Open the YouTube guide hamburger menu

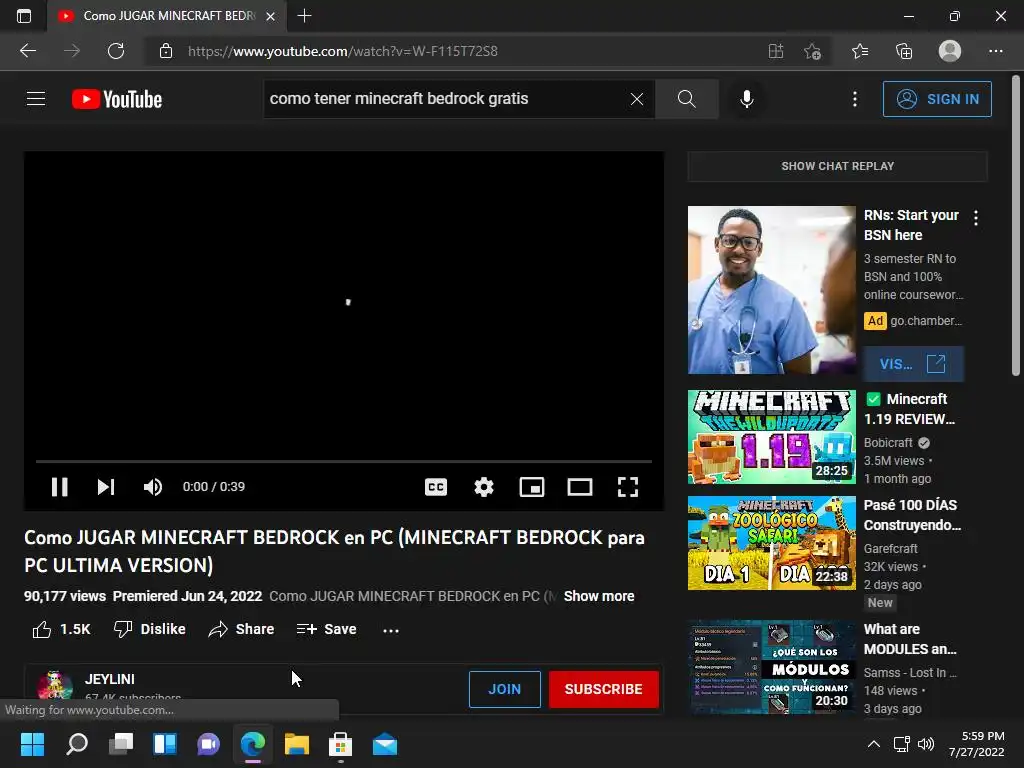pos(36,99)
